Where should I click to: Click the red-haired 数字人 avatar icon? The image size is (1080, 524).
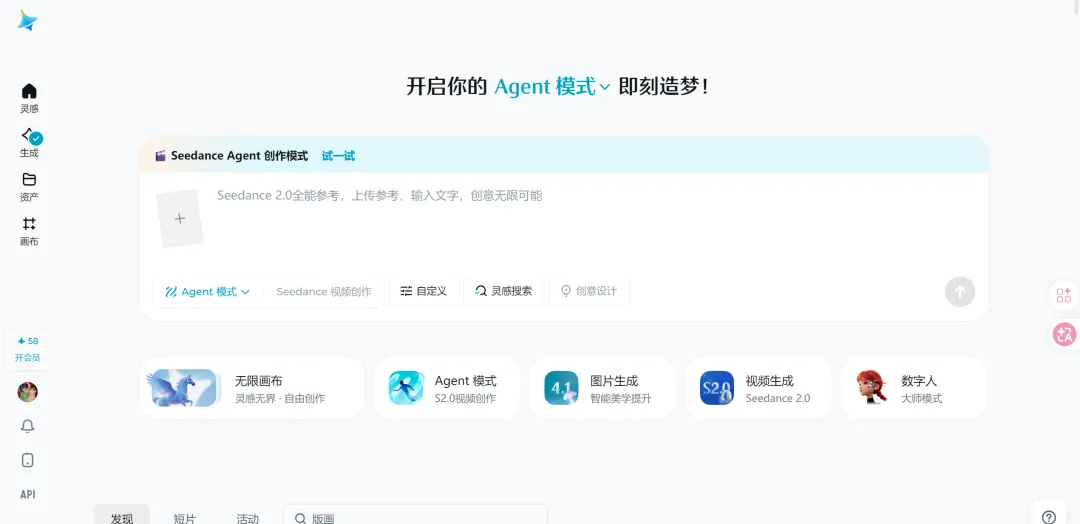872,387
